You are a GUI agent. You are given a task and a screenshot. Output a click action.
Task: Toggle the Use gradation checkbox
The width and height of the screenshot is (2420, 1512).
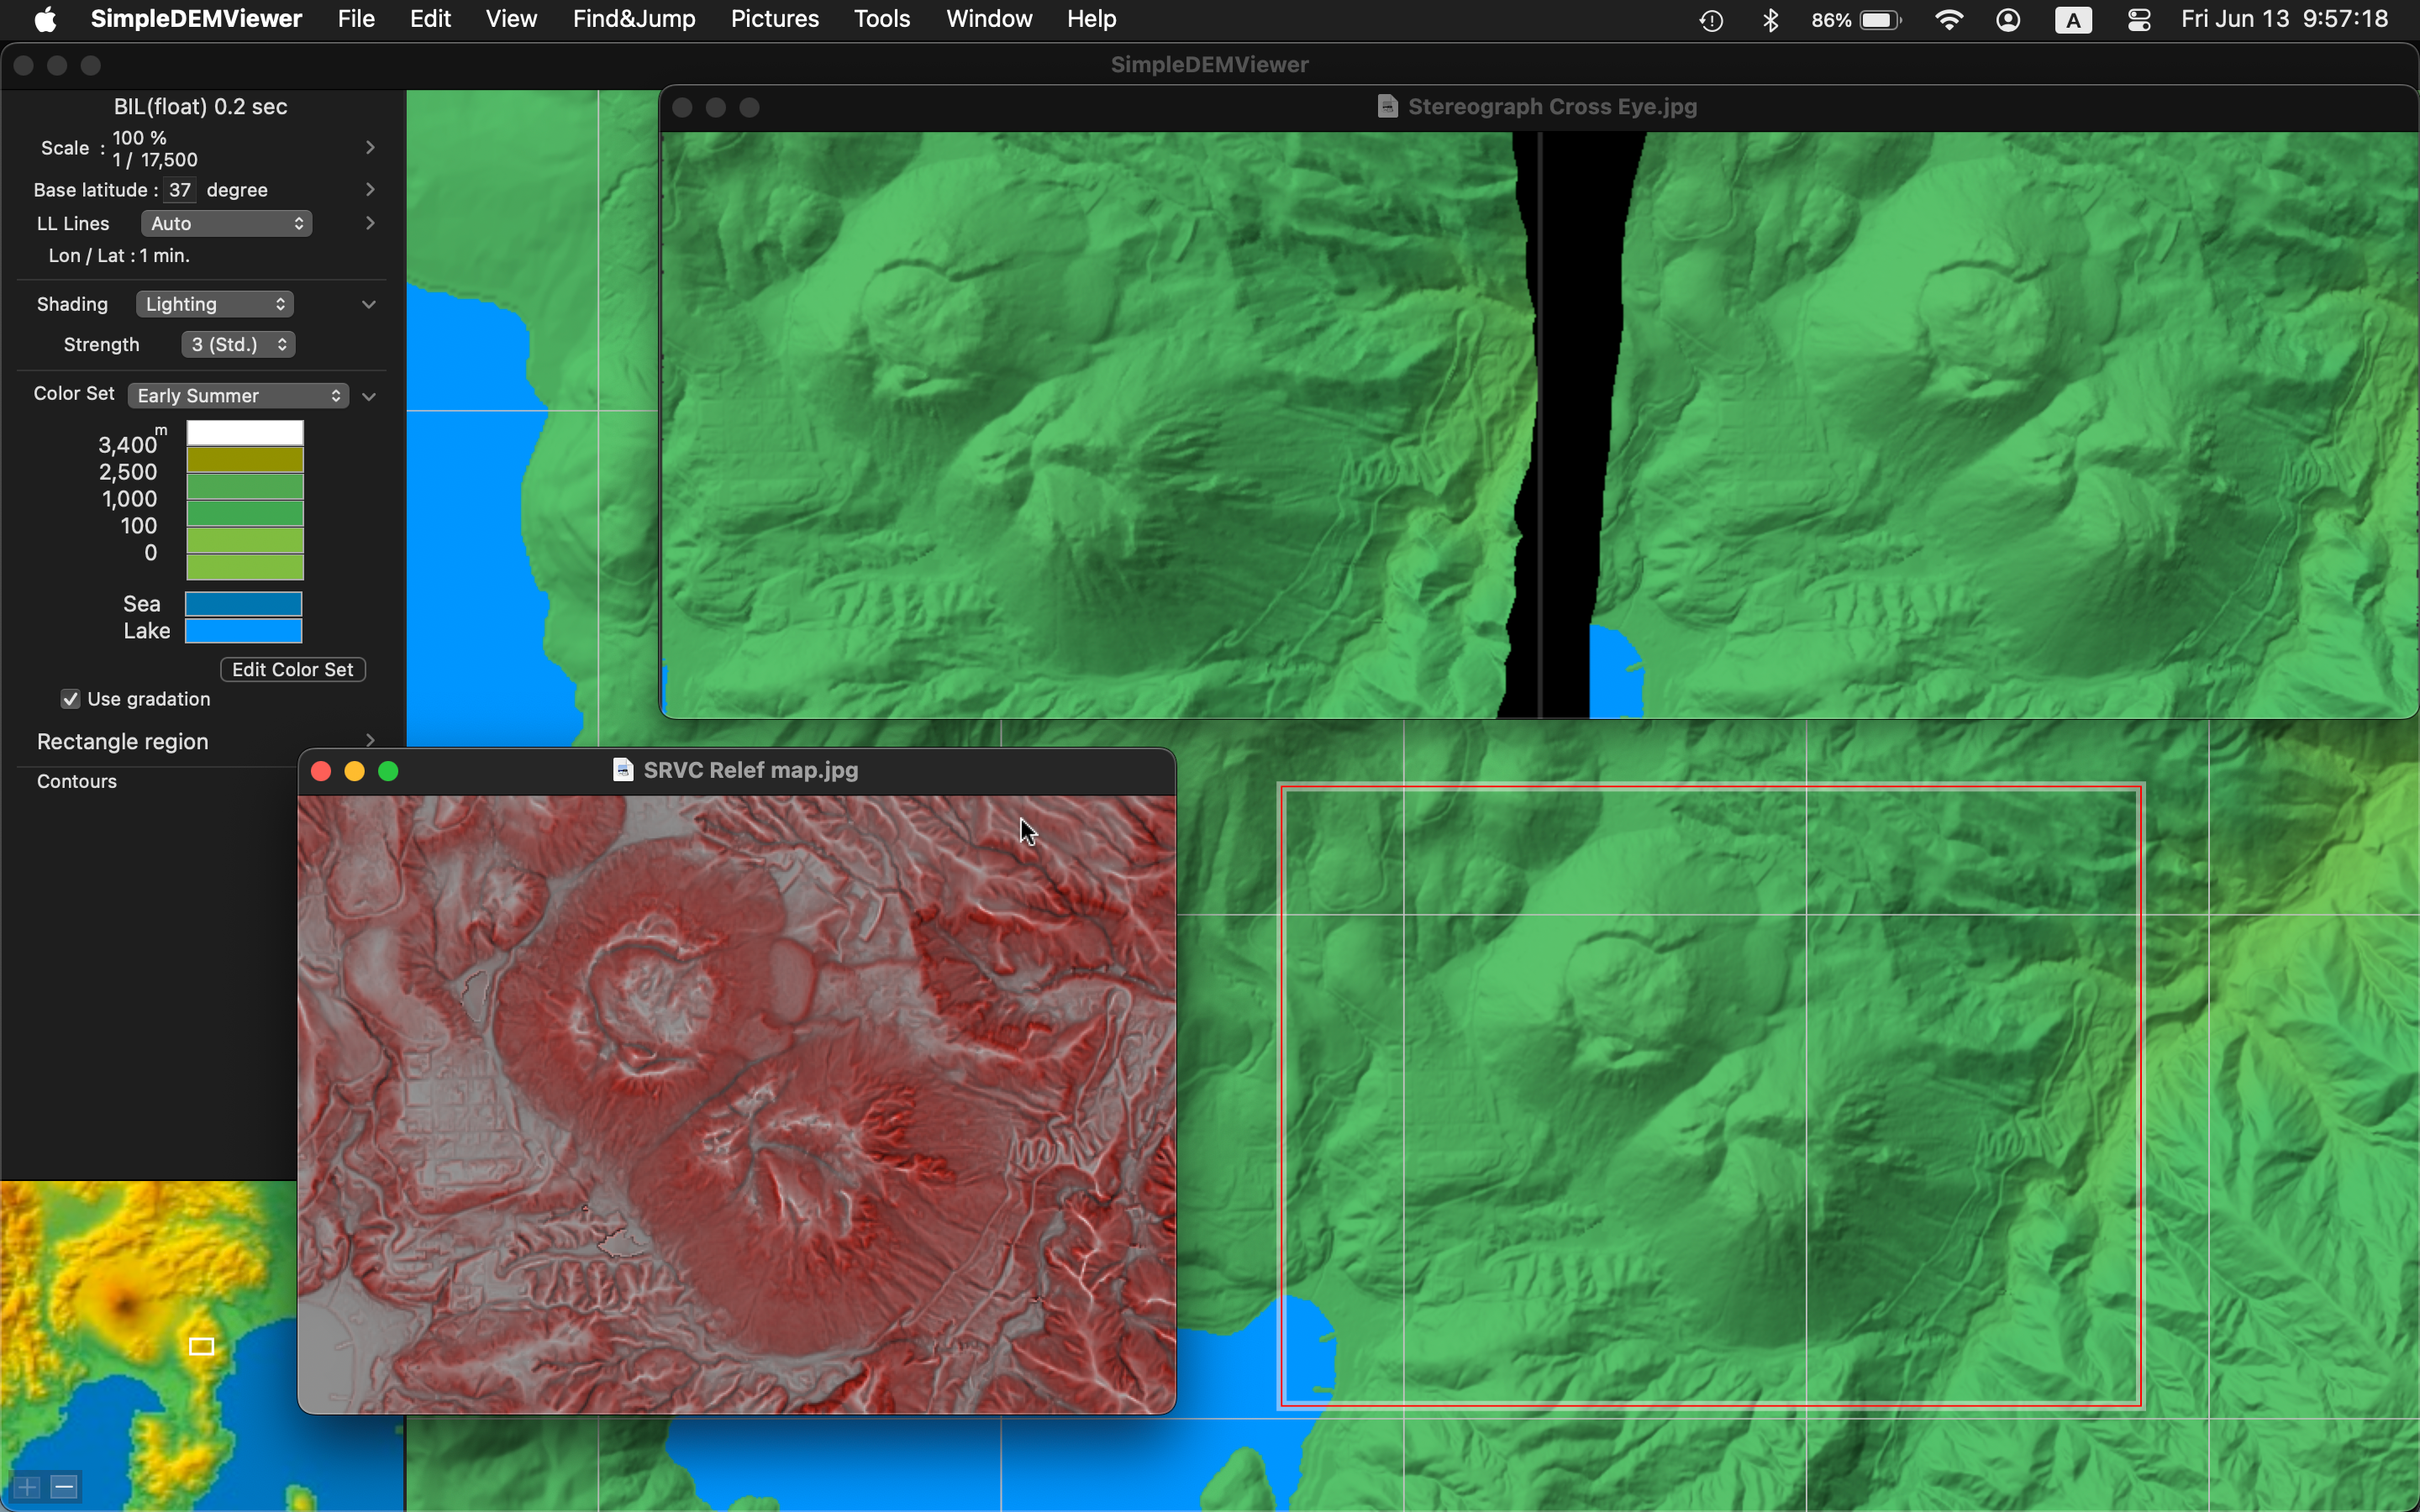tap(70, 699)
